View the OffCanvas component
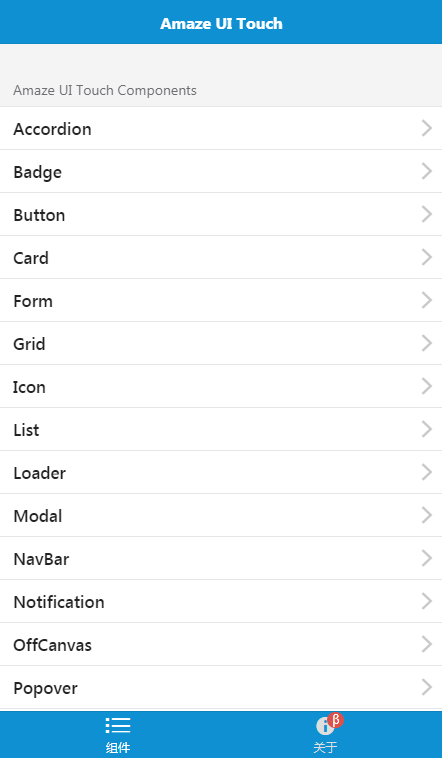Image resolution: width=442 pixels, height=758 pixels. click(221, 644)
